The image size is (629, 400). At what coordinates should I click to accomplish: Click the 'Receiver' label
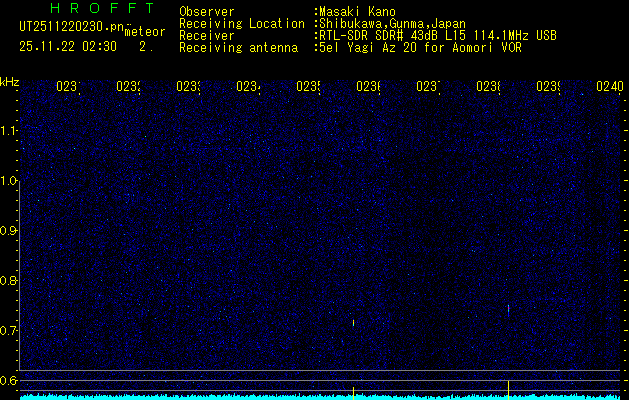(x=207, y=36)
